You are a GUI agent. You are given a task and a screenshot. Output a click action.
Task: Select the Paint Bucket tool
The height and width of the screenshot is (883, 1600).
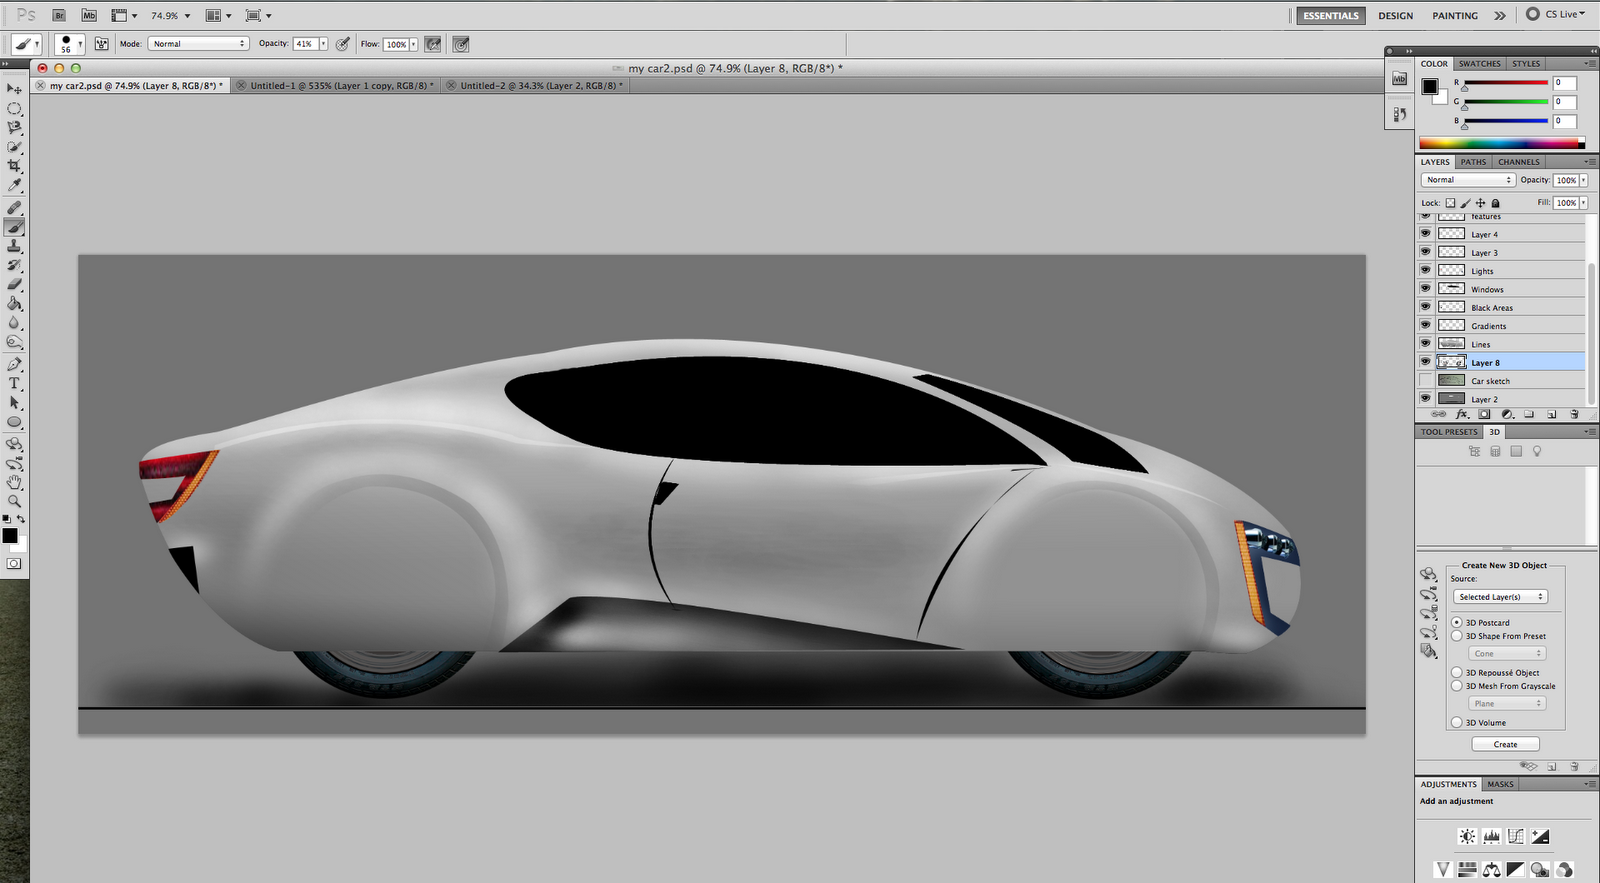coord(14,303)
